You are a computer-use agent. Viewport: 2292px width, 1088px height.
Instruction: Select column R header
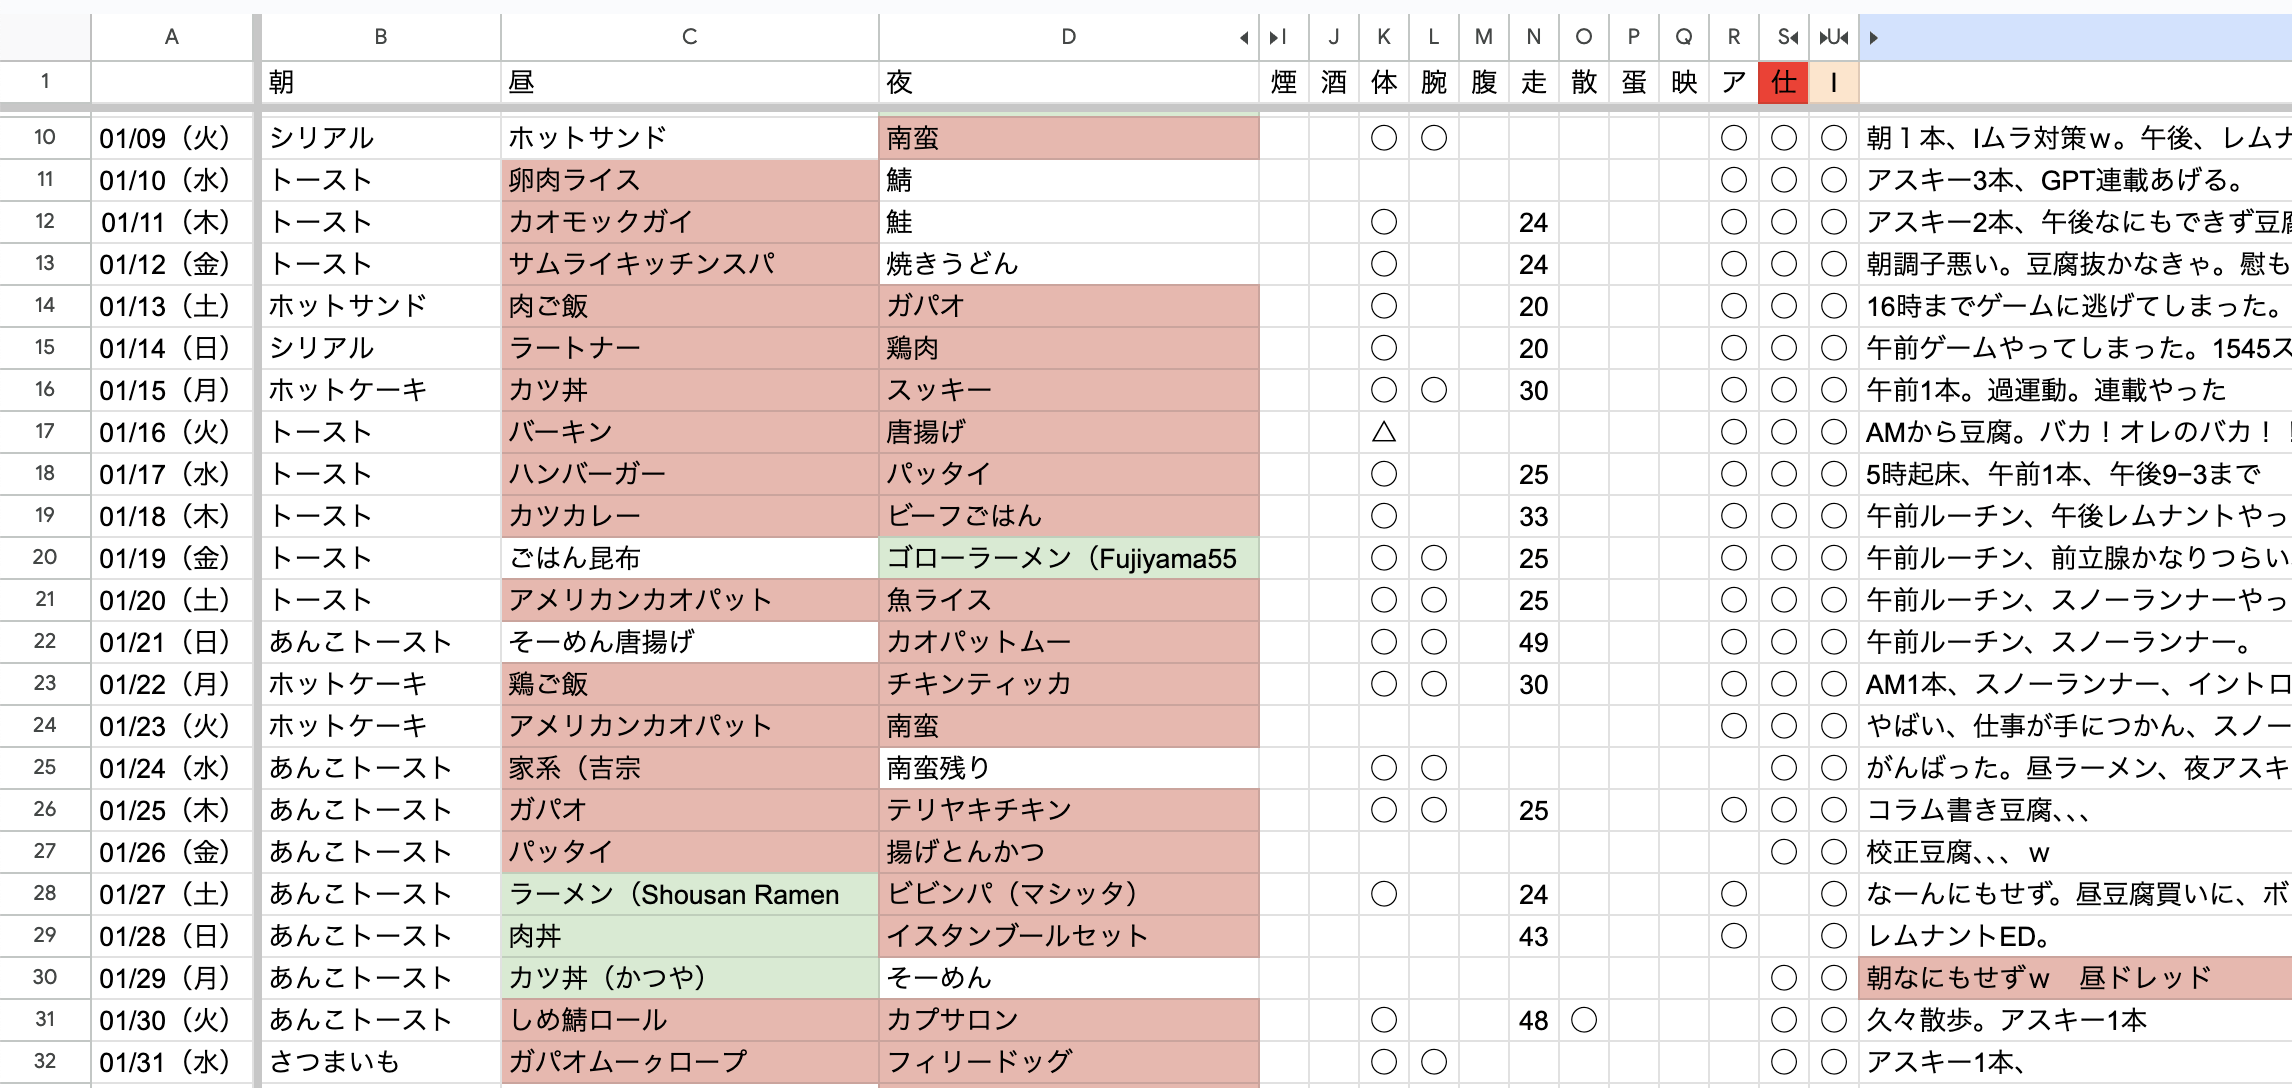[x=1734, y=37]
